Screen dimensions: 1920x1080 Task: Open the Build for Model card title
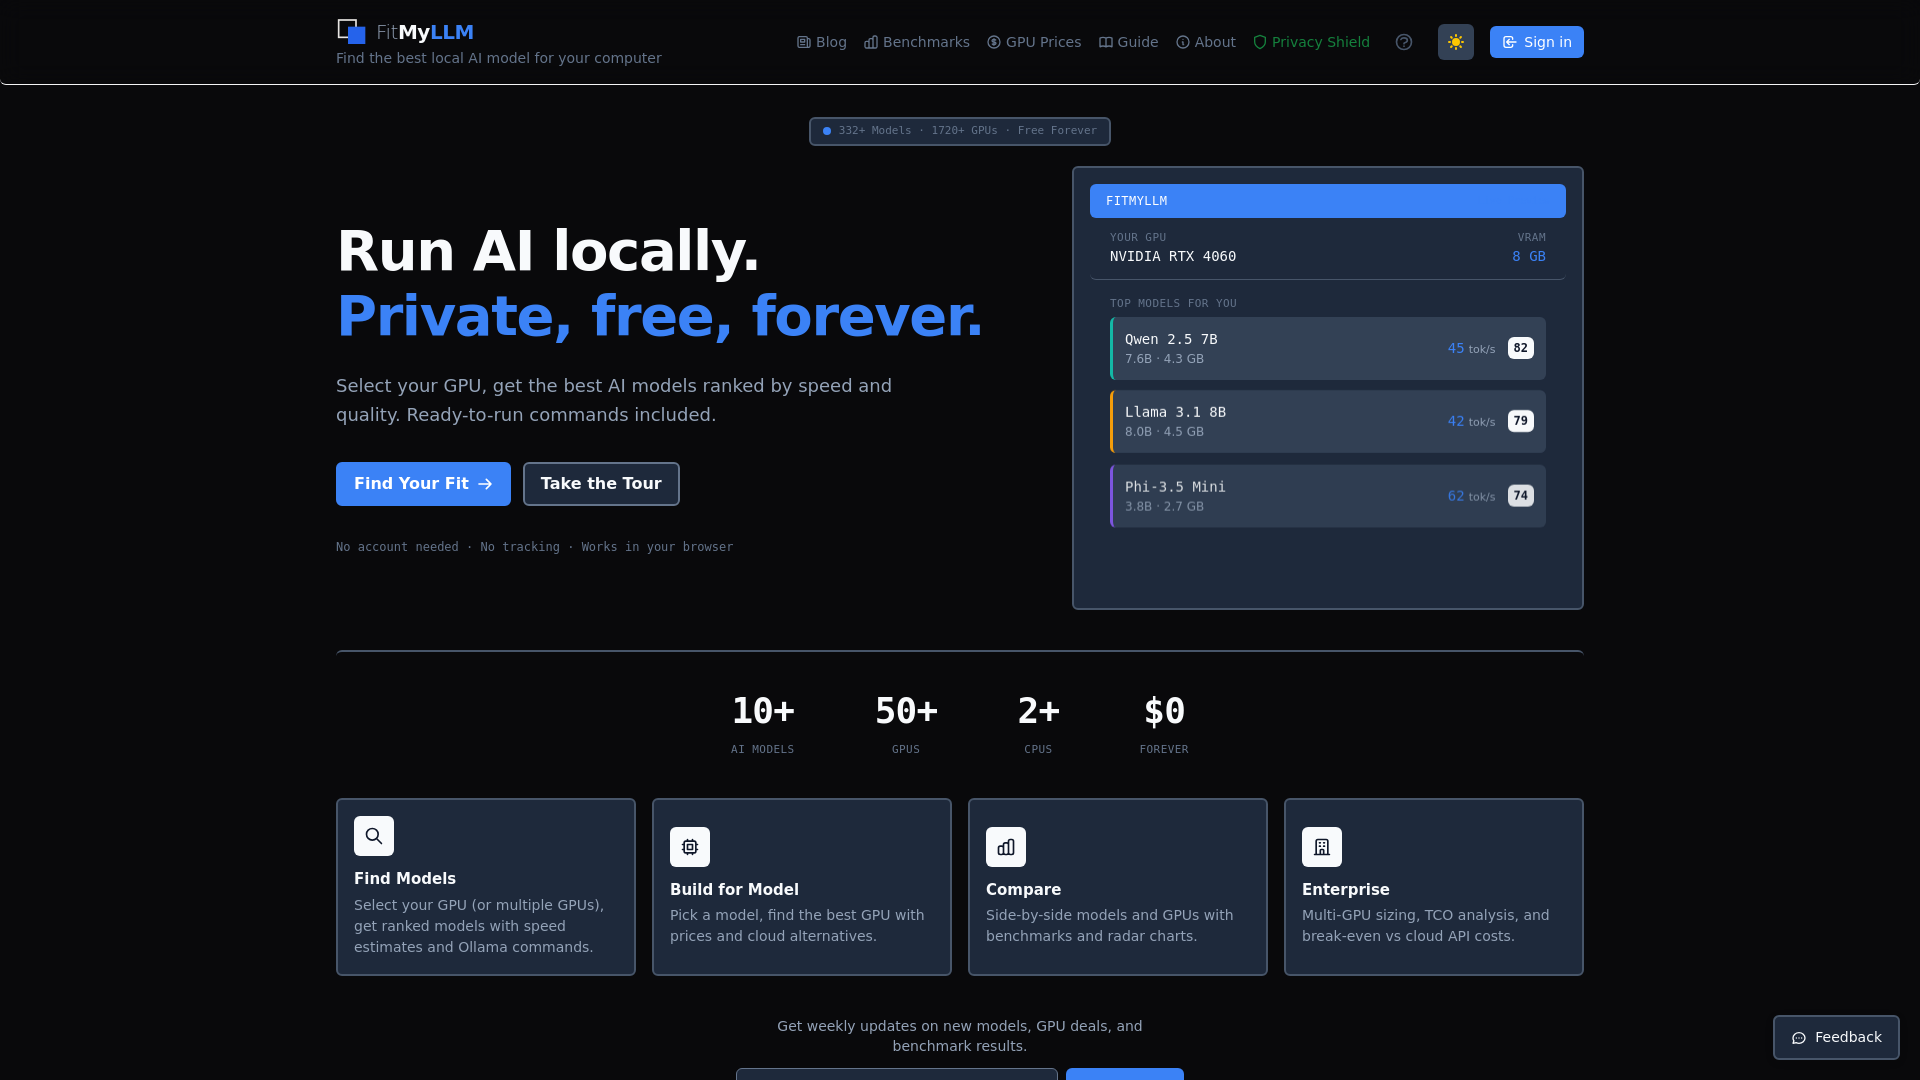click(x=734, y=889)
